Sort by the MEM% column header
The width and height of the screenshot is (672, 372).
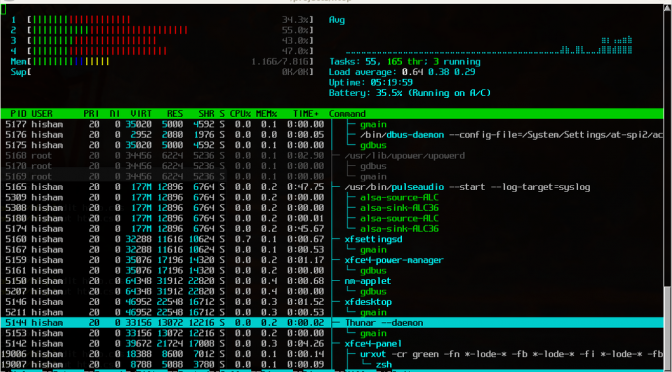pos(267,114)
